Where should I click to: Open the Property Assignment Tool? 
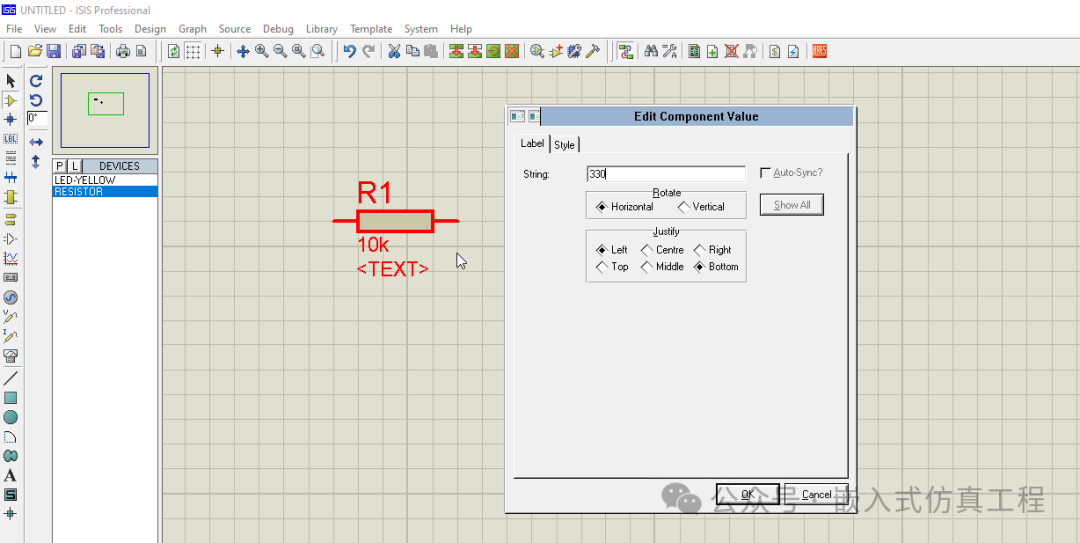[669, 51]
